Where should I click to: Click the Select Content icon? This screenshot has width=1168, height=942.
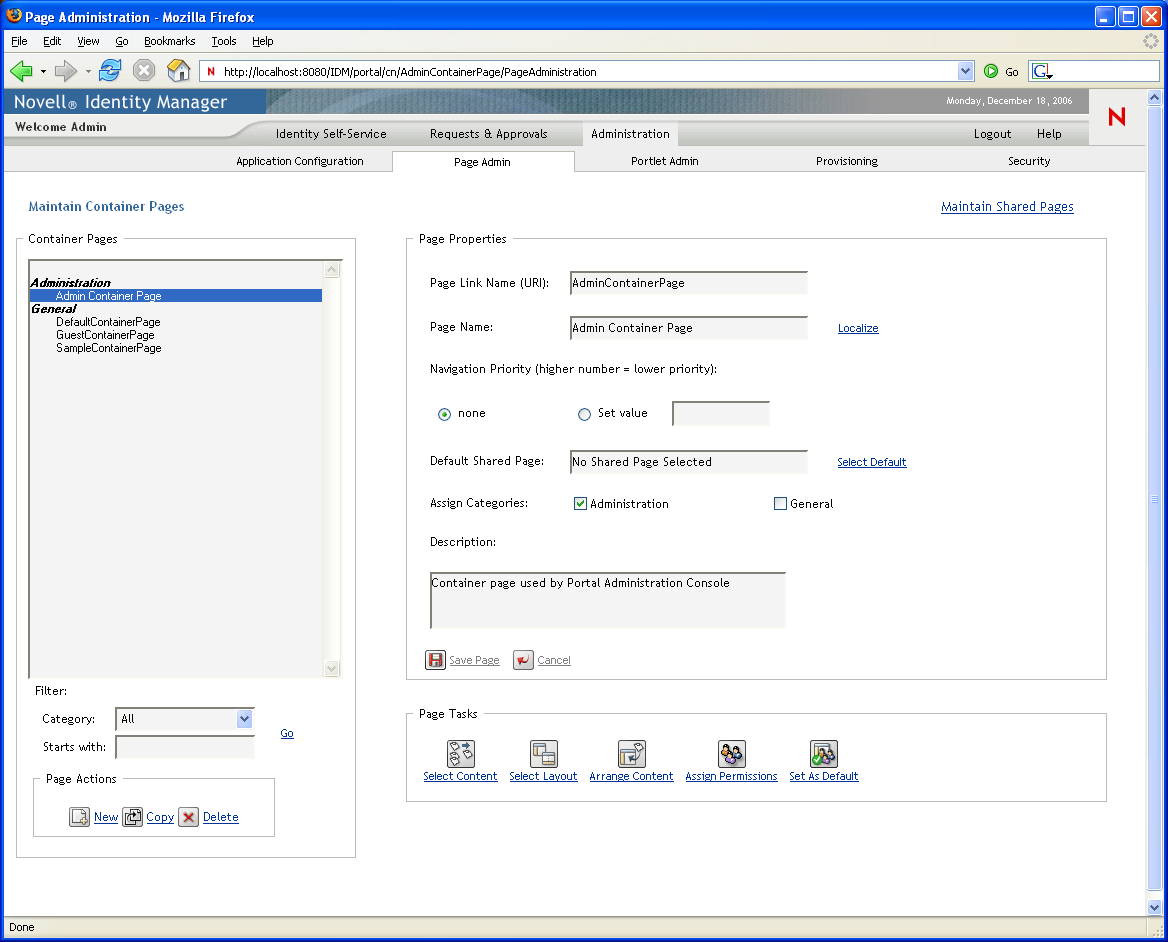[460, 754]
